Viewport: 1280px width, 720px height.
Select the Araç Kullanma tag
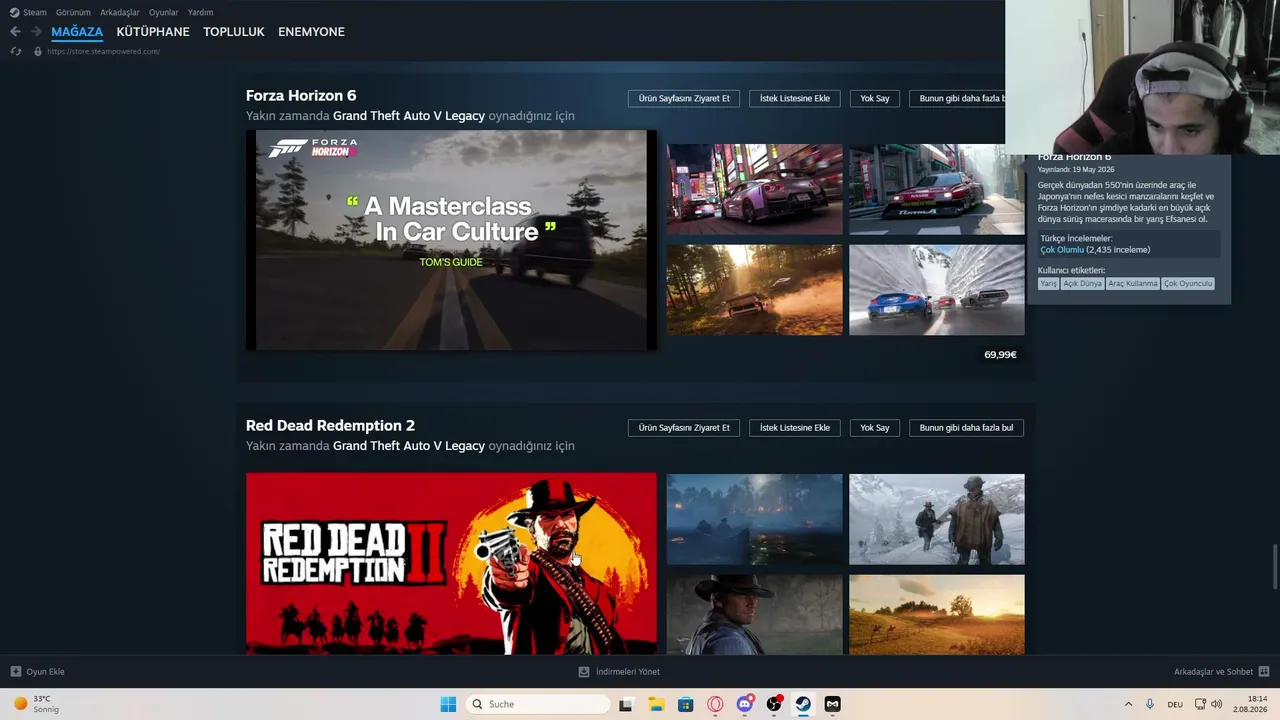(x=1133, y=284)
